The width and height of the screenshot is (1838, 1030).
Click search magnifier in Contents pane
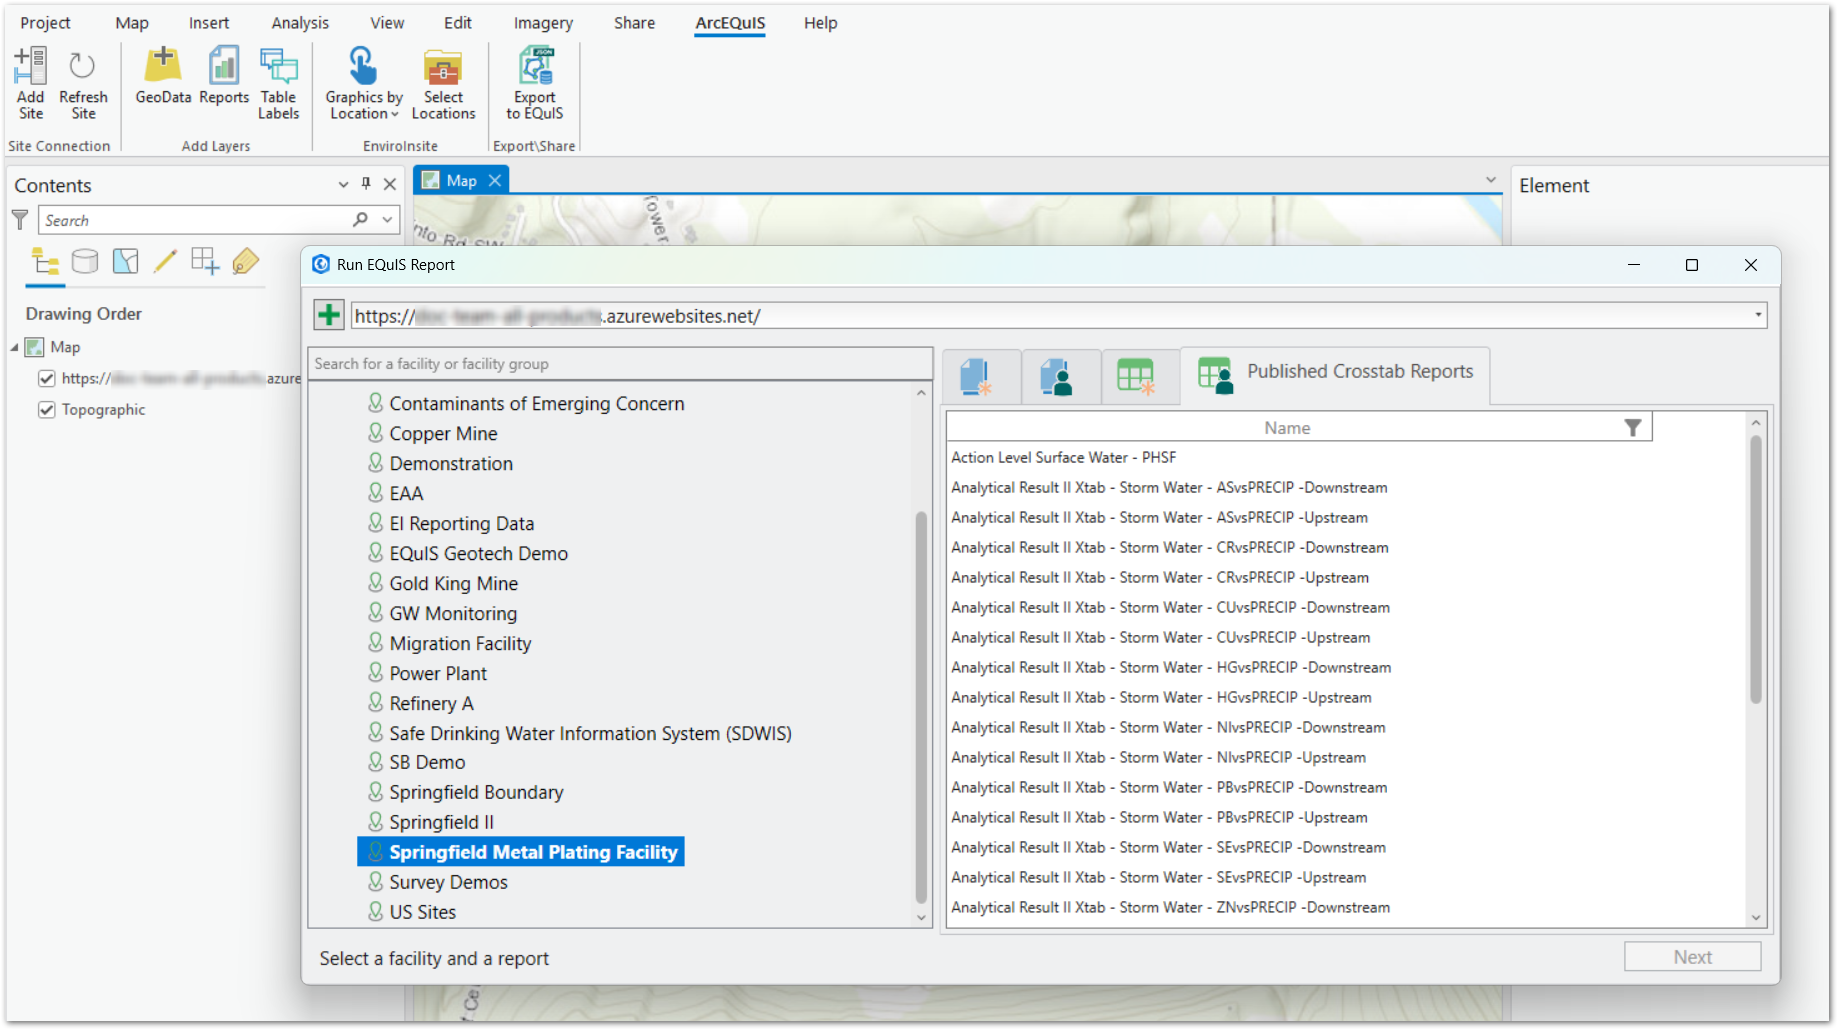point(360,220)
